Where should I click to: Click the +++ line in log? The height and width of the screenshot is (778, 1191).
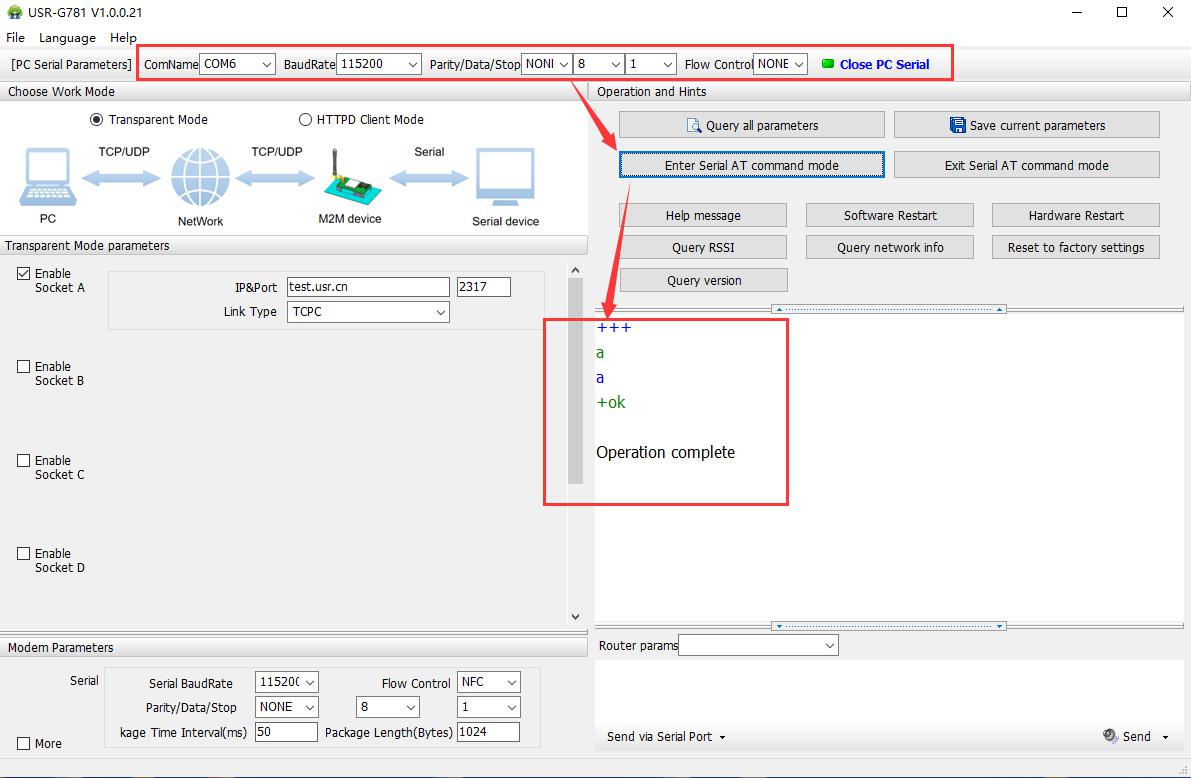point(614,327)
